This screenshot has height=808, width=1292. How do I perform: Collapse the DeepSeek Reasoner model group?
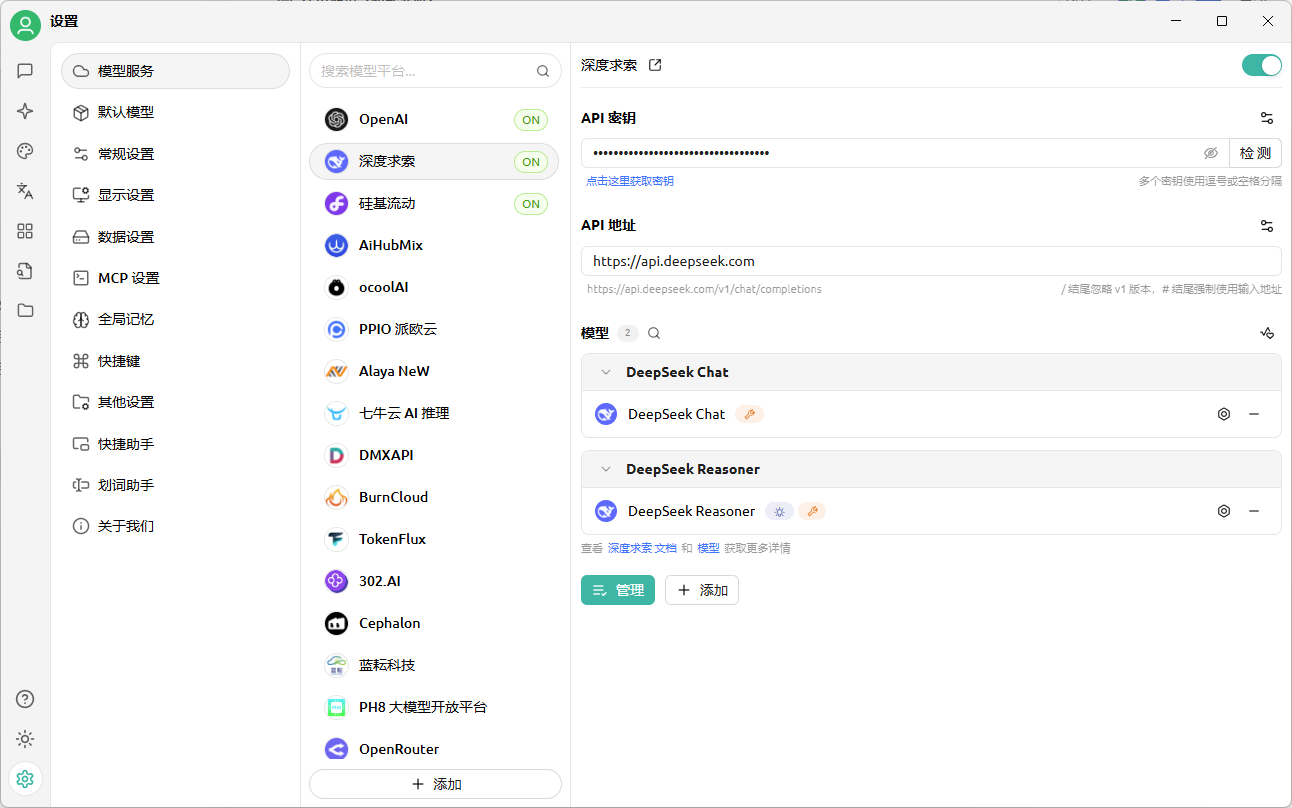coord(605,469)
